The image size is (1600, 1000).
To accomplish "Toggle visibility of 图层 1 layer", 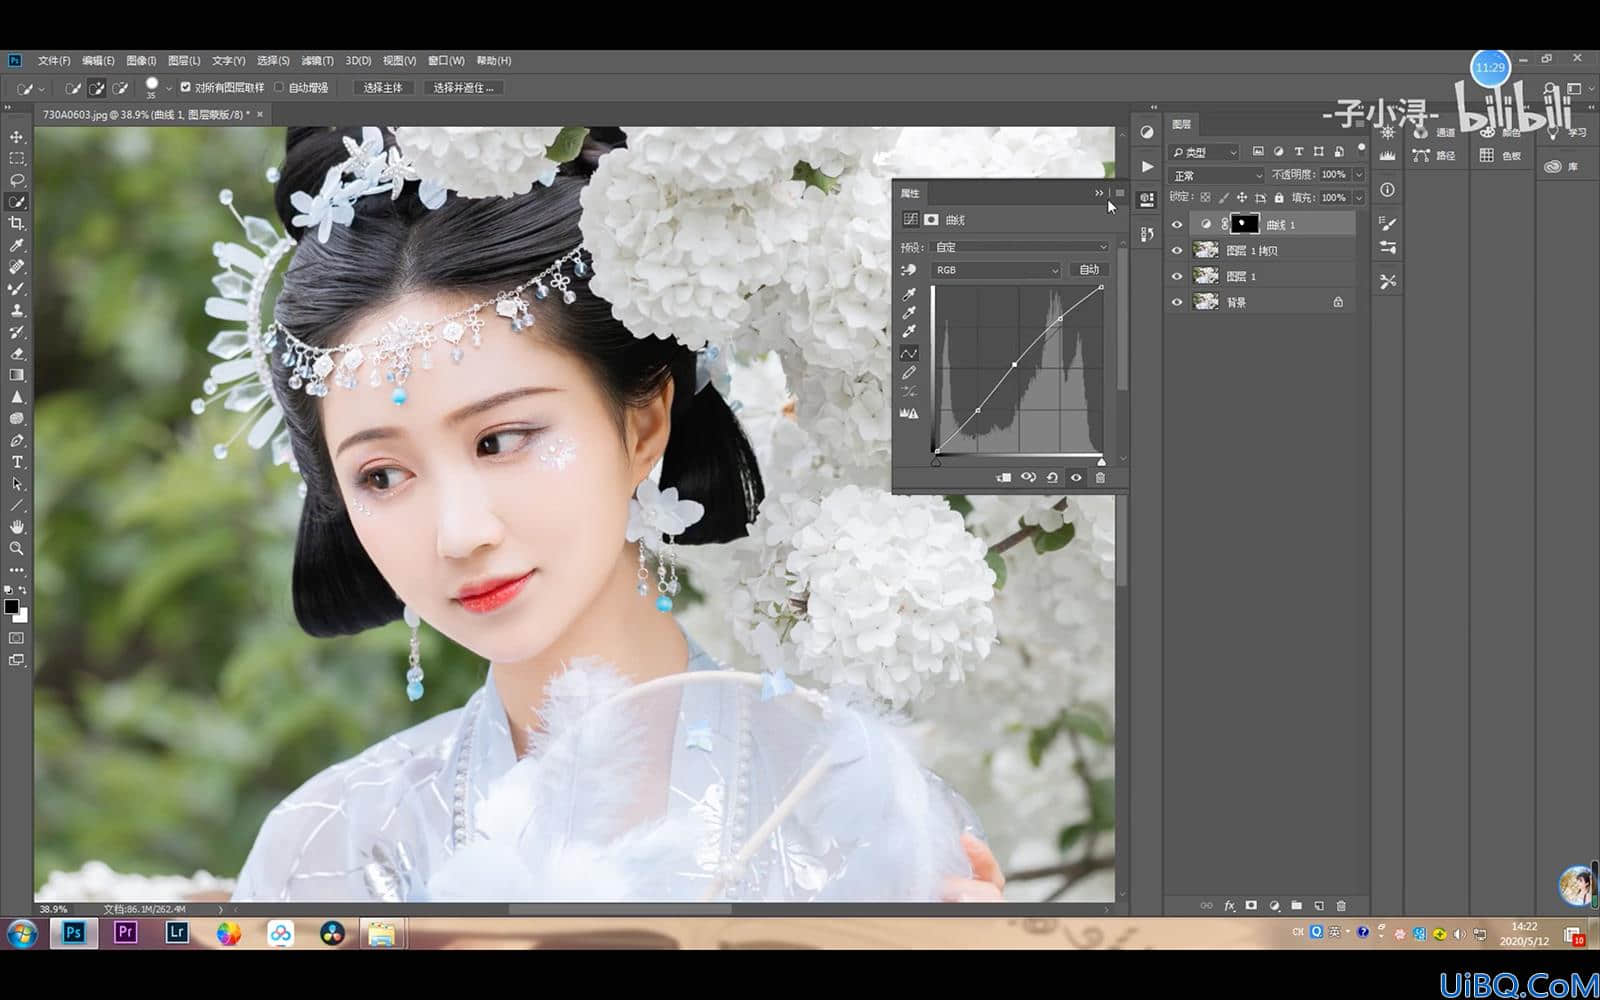I will 1177,277.
